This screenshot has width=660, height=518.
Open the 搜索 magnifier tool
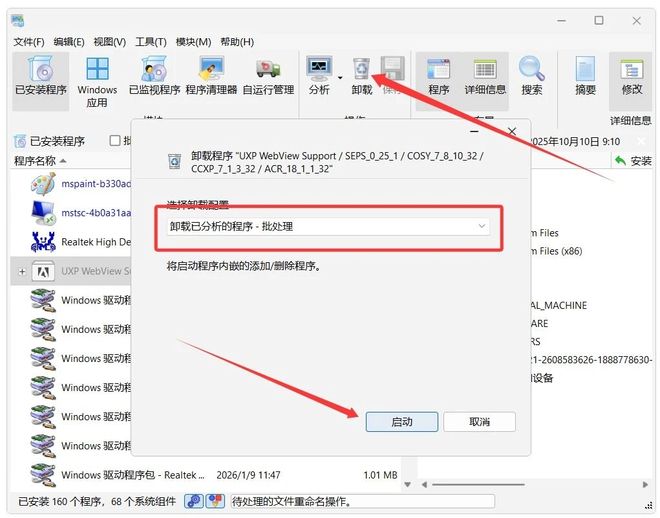tap(531, 77)
